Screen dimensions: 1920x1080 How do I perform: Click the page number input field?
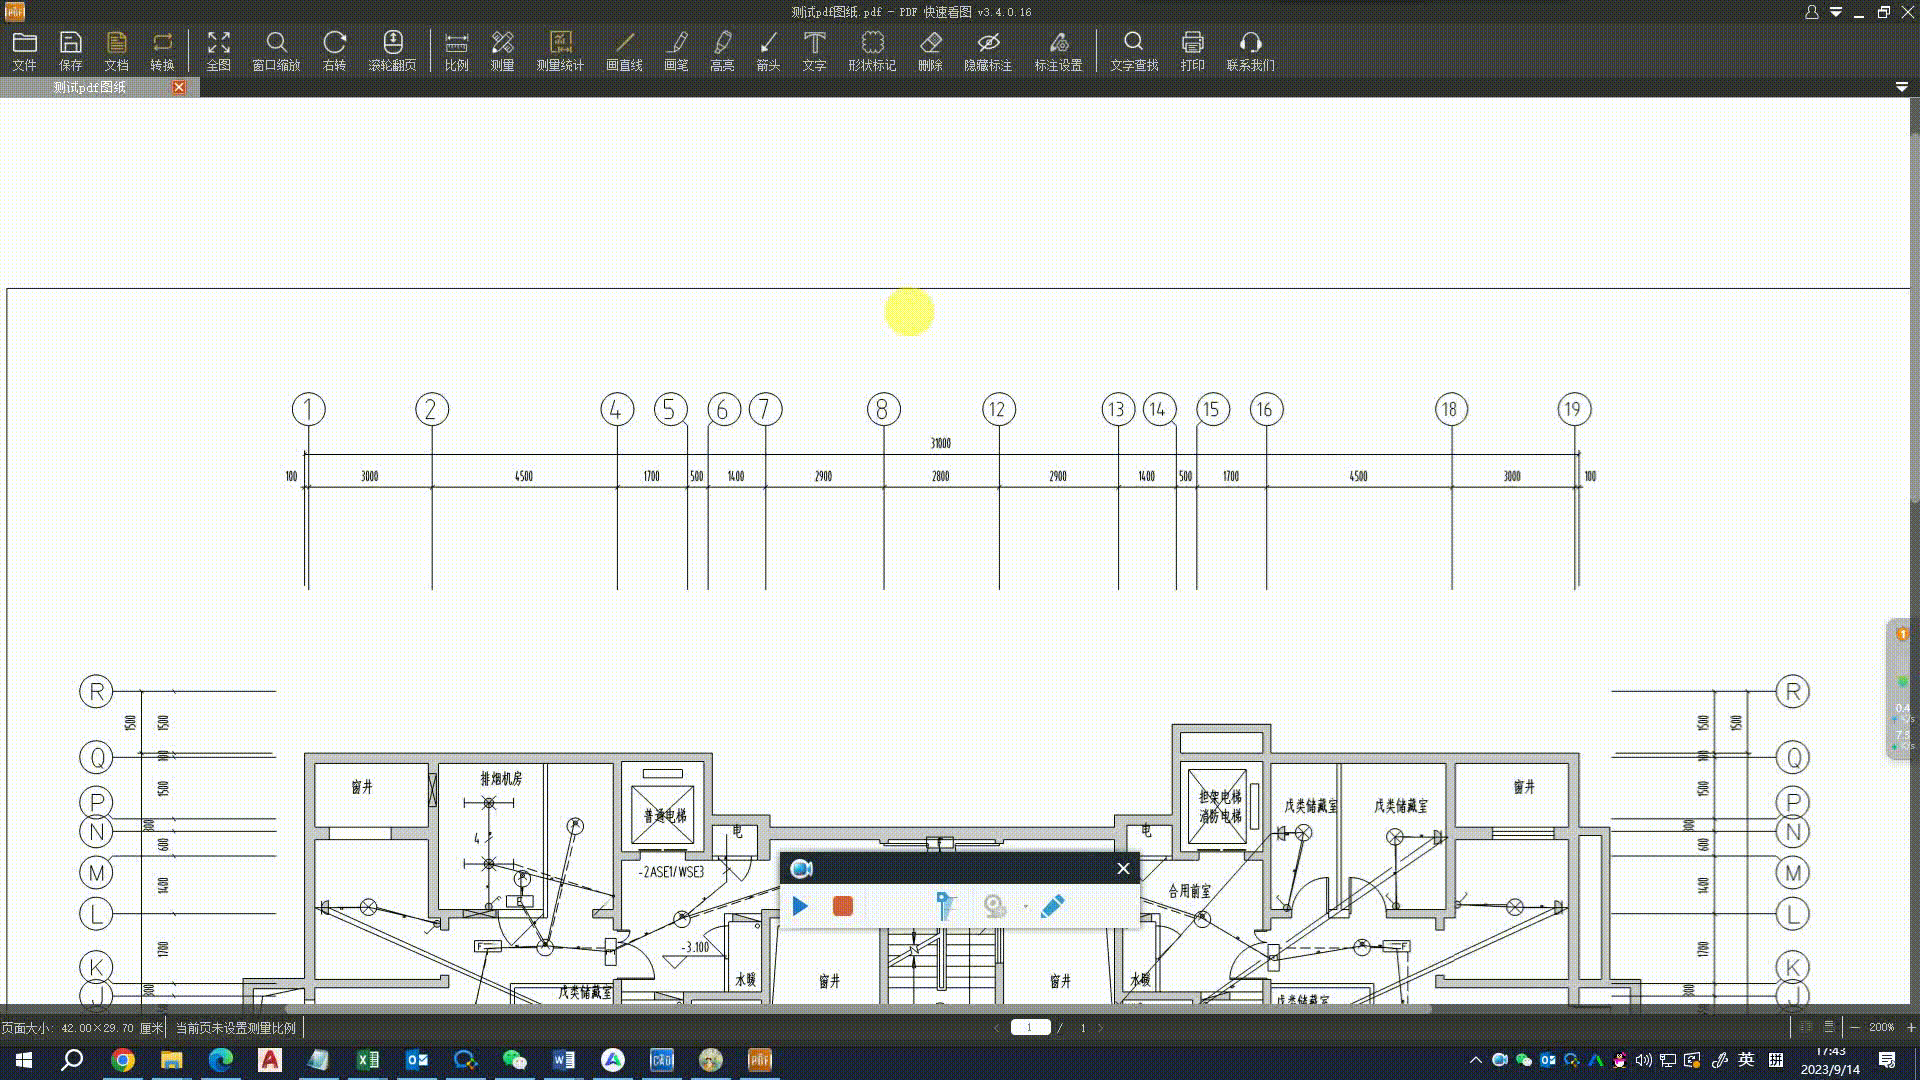tap(1029, 1027)
